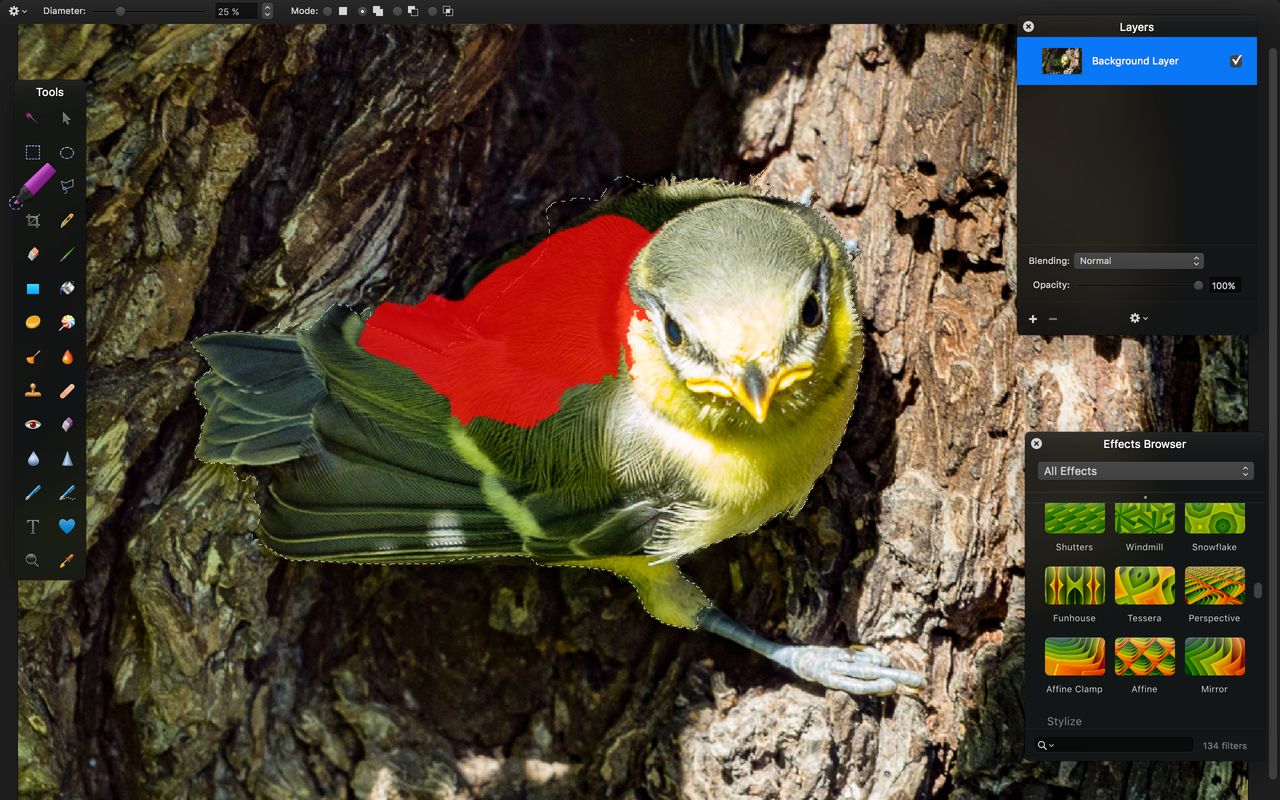Remove layer with the minus button
This screenshot has height=800, width=1280.
point(1052,319)
